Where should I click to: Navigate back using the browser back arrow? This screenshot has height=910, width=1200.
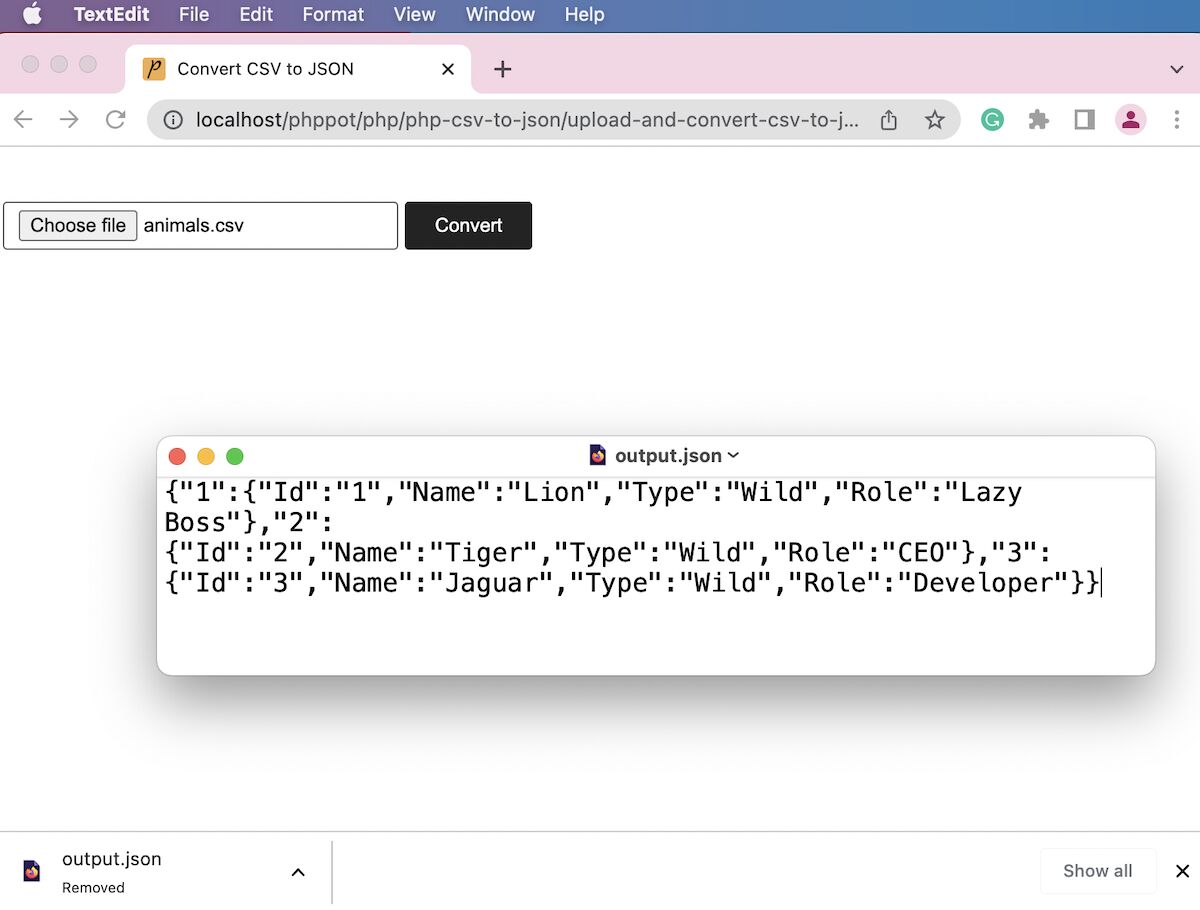pyautogui.click(x=22, y=119)
